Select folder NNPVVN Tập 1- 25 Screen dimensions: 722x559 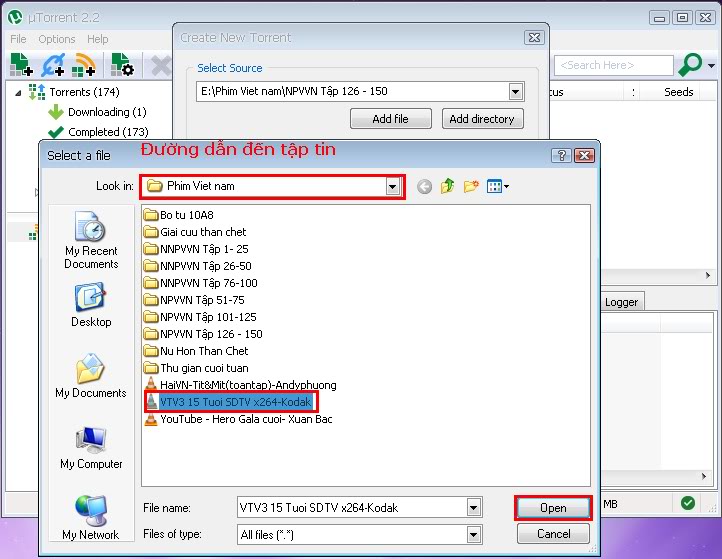(196, 249)
